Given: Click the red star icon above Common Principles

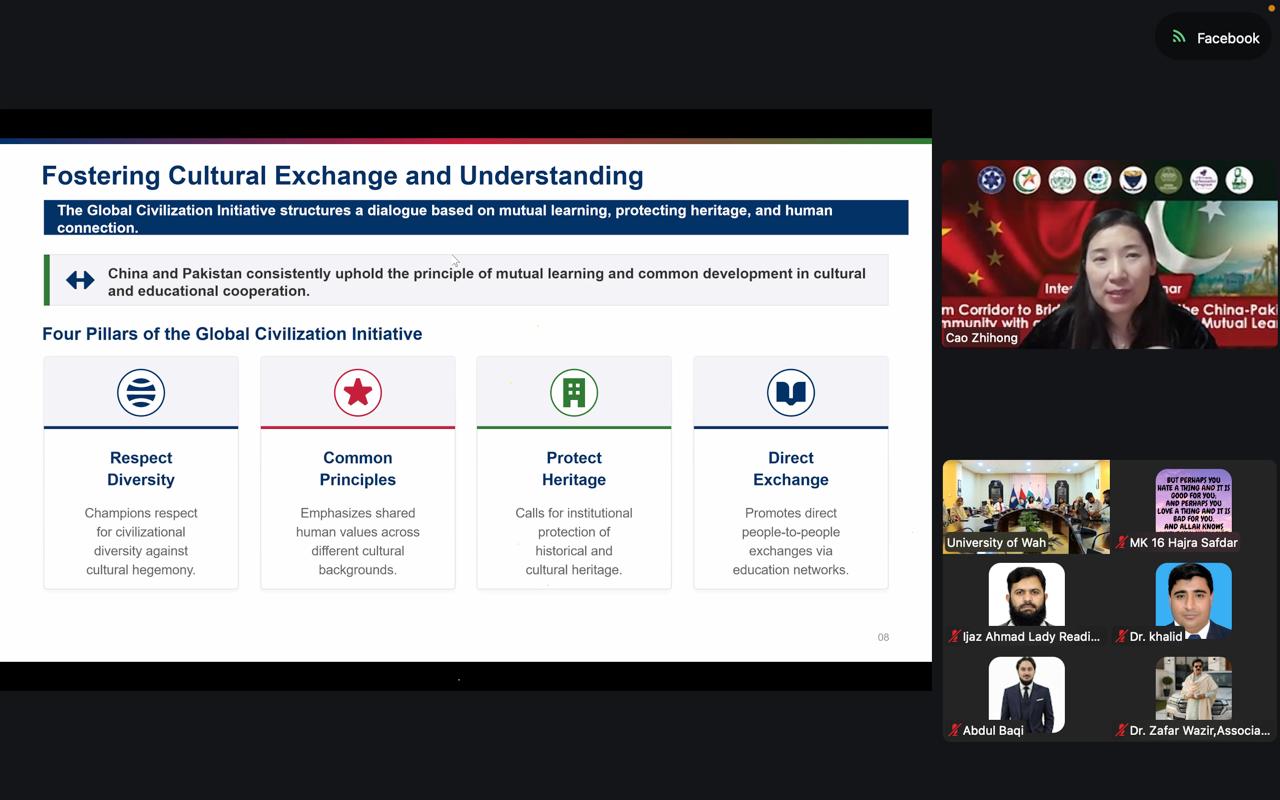Looking at the screenshot, I should pyautogui.click(x=358, y=392).
